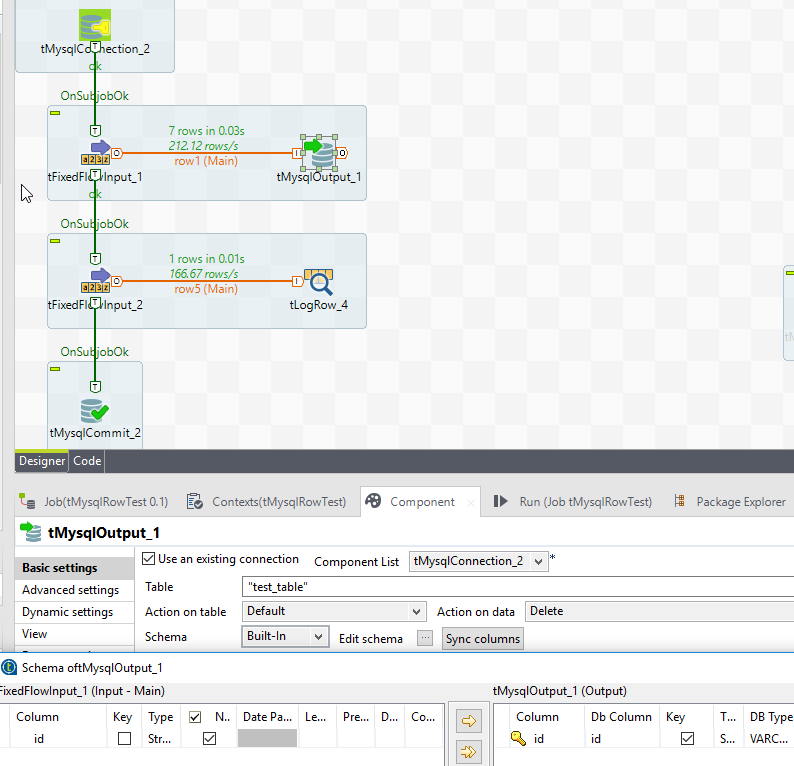794x766 pixels.
Task: Switch to the Code tab
Action: tap(87, 461)
